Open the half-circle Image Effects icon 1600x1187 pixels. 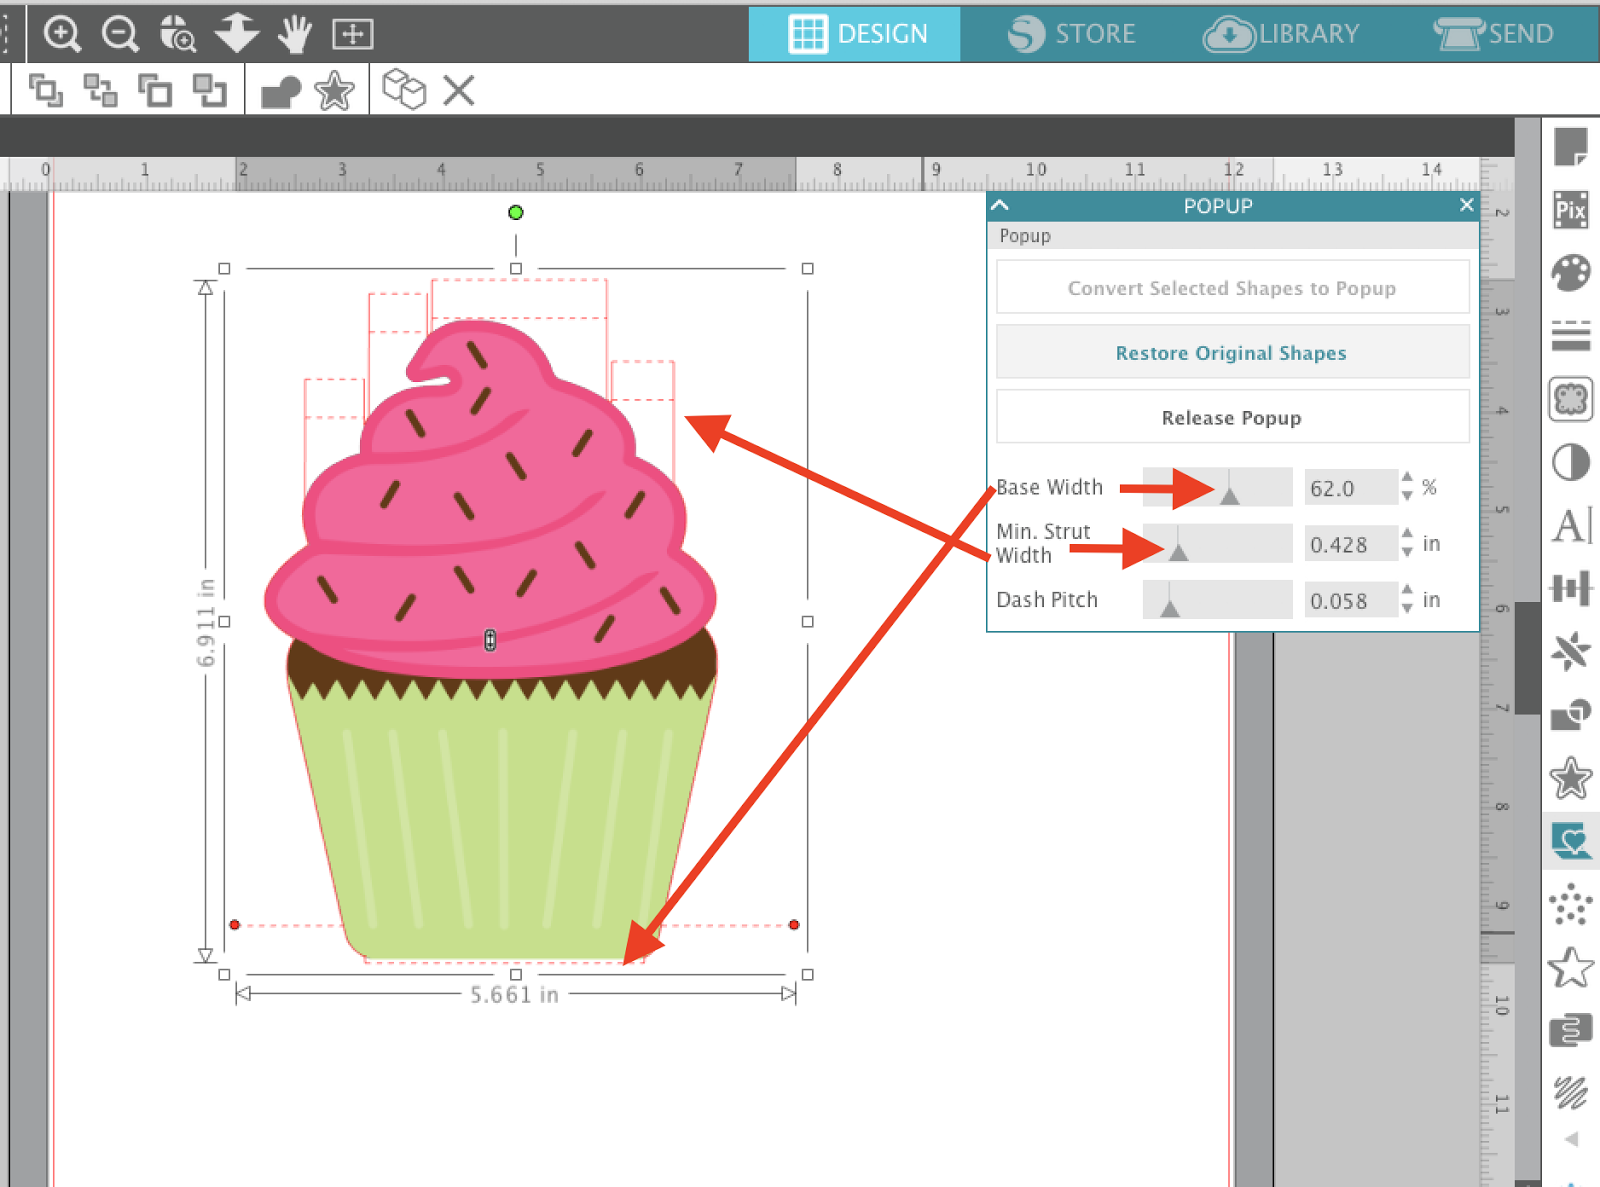click(1571, 463)
